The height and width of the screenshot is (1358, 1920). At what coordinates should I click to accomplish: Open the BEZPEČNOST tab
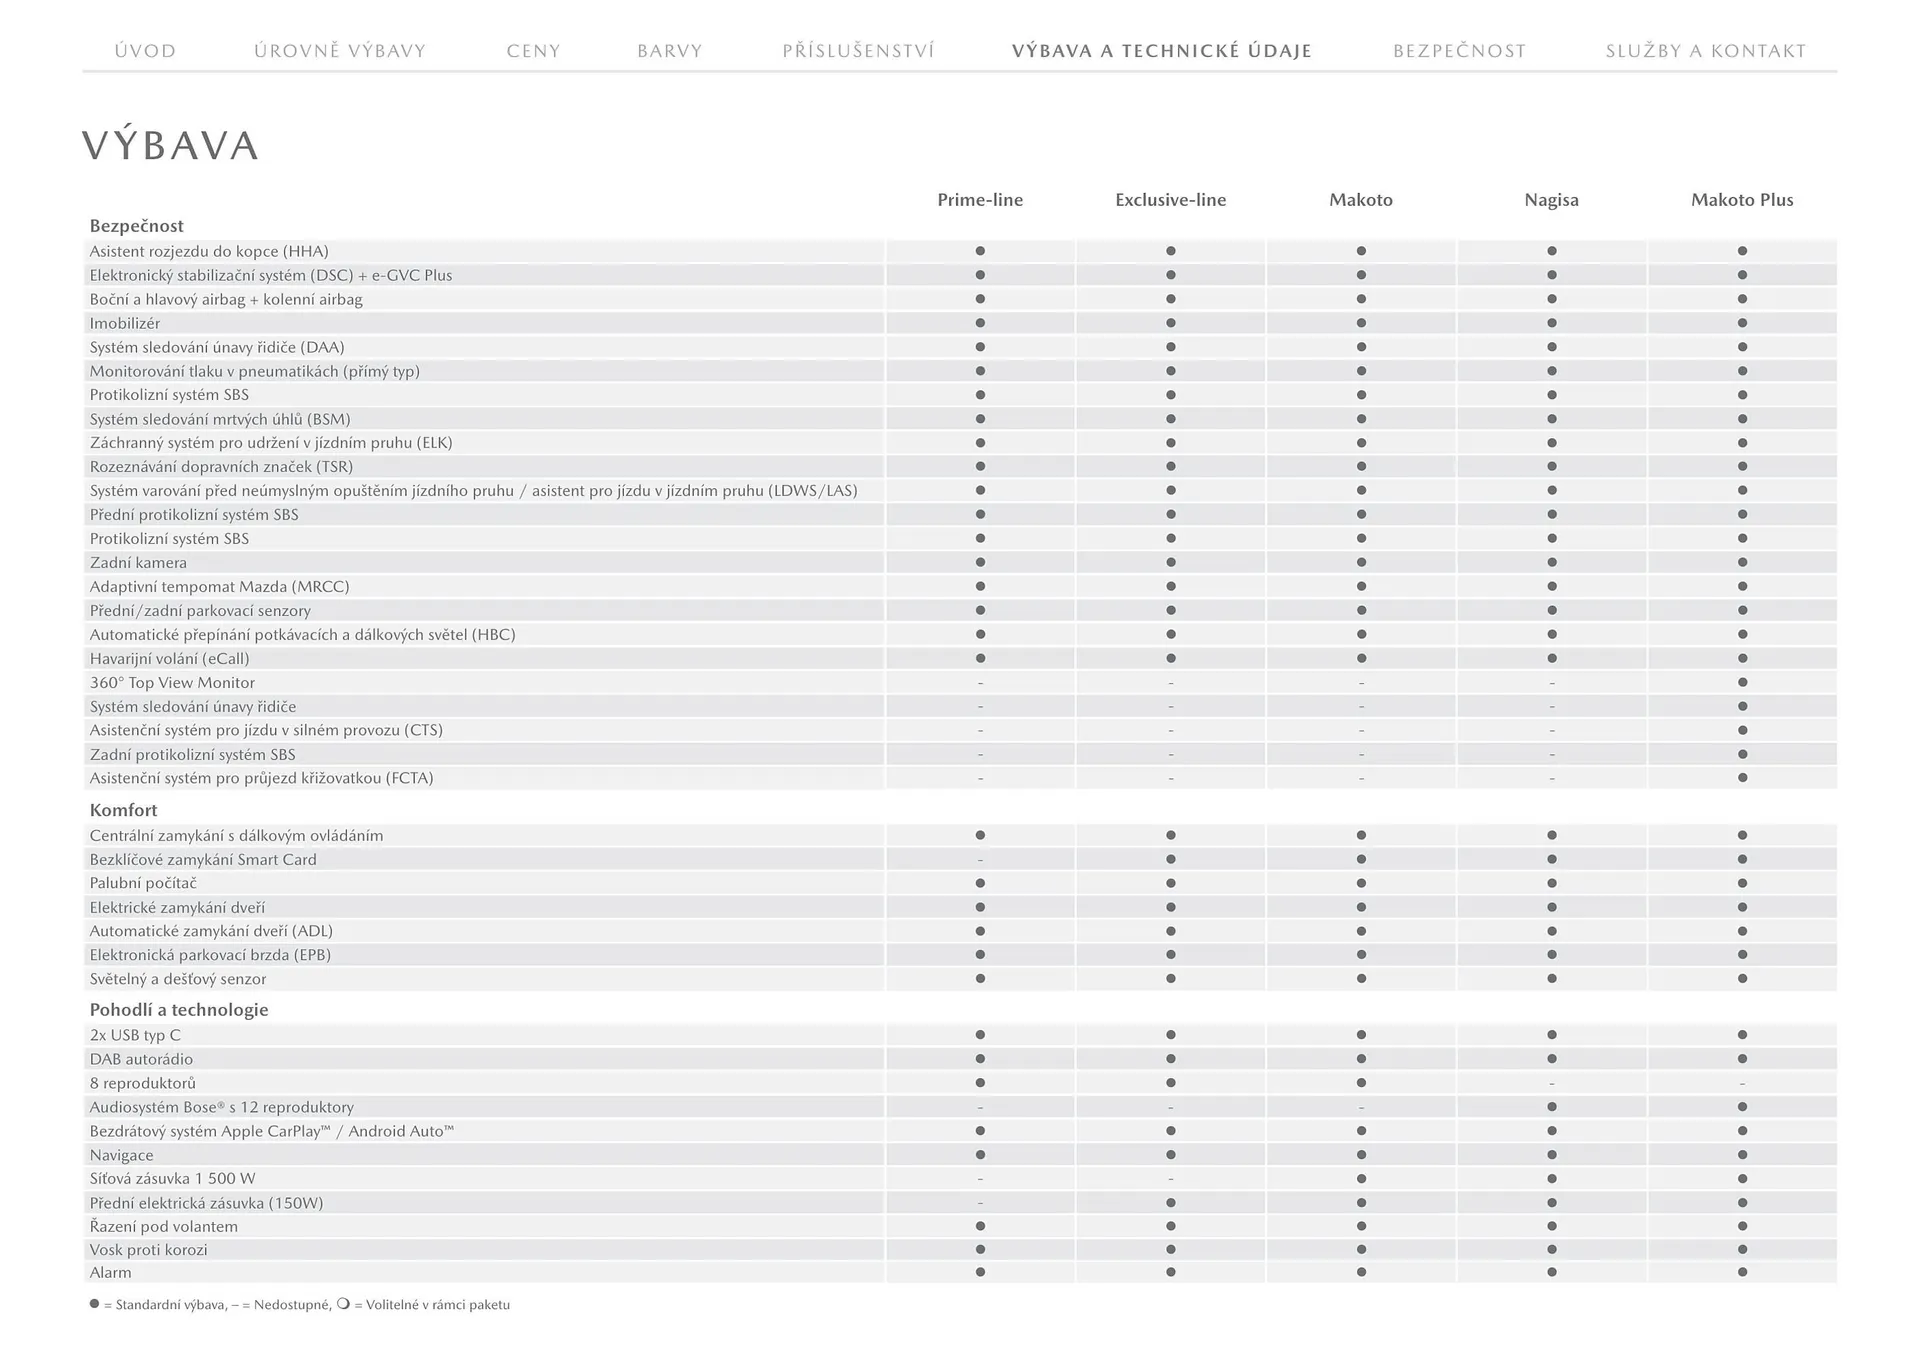1459,51
